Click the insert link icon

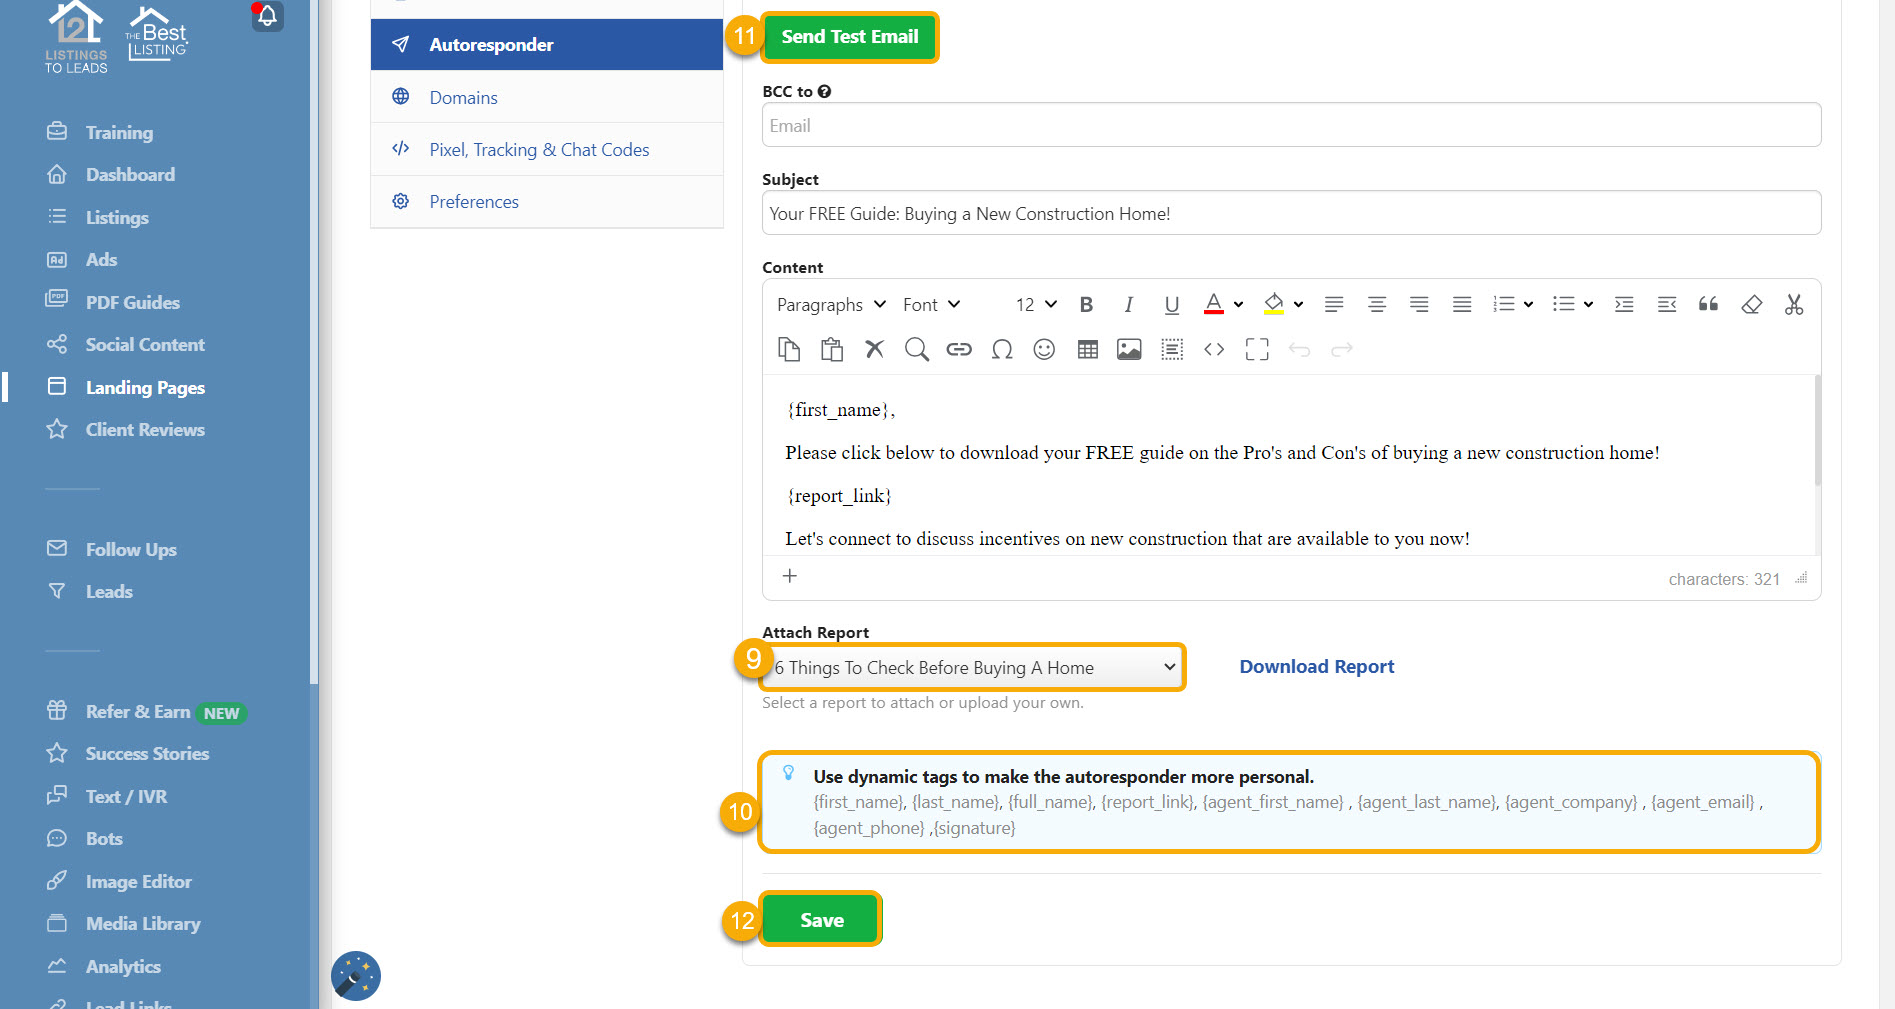coord(959,349)
